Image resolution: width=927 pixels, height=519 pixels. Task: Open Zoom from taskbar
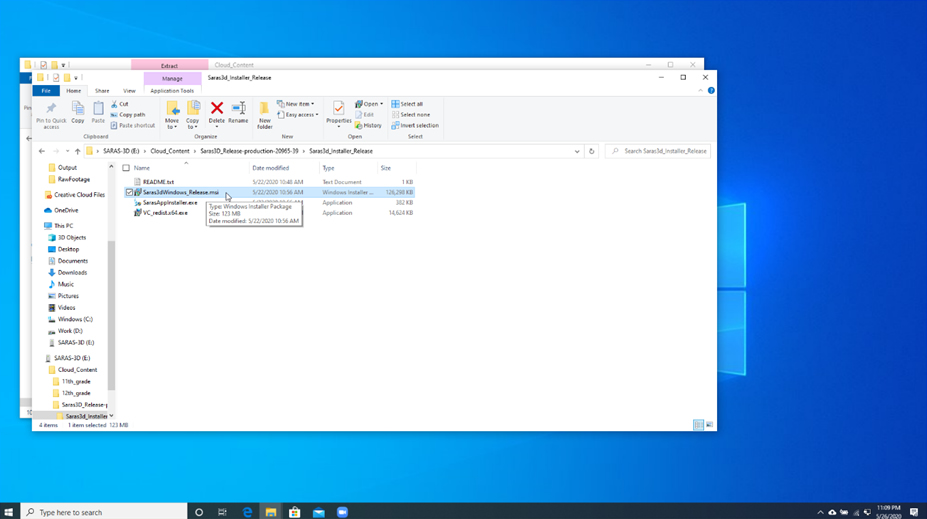(x=342, y=512)
